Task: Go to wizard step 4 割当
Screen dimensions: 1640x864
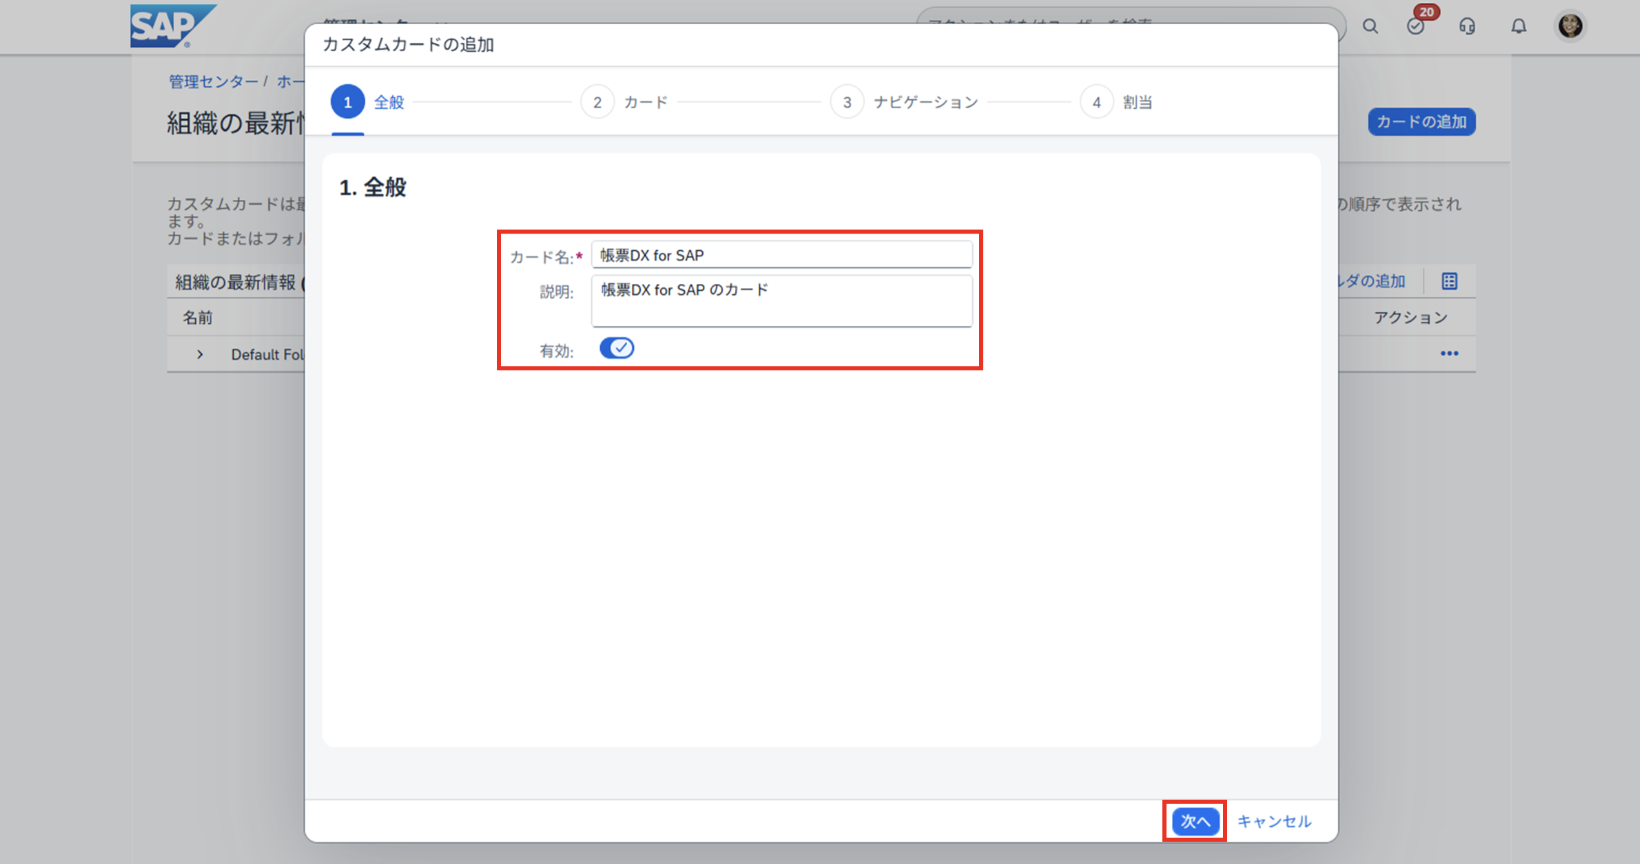Action: coord(1097,102)
